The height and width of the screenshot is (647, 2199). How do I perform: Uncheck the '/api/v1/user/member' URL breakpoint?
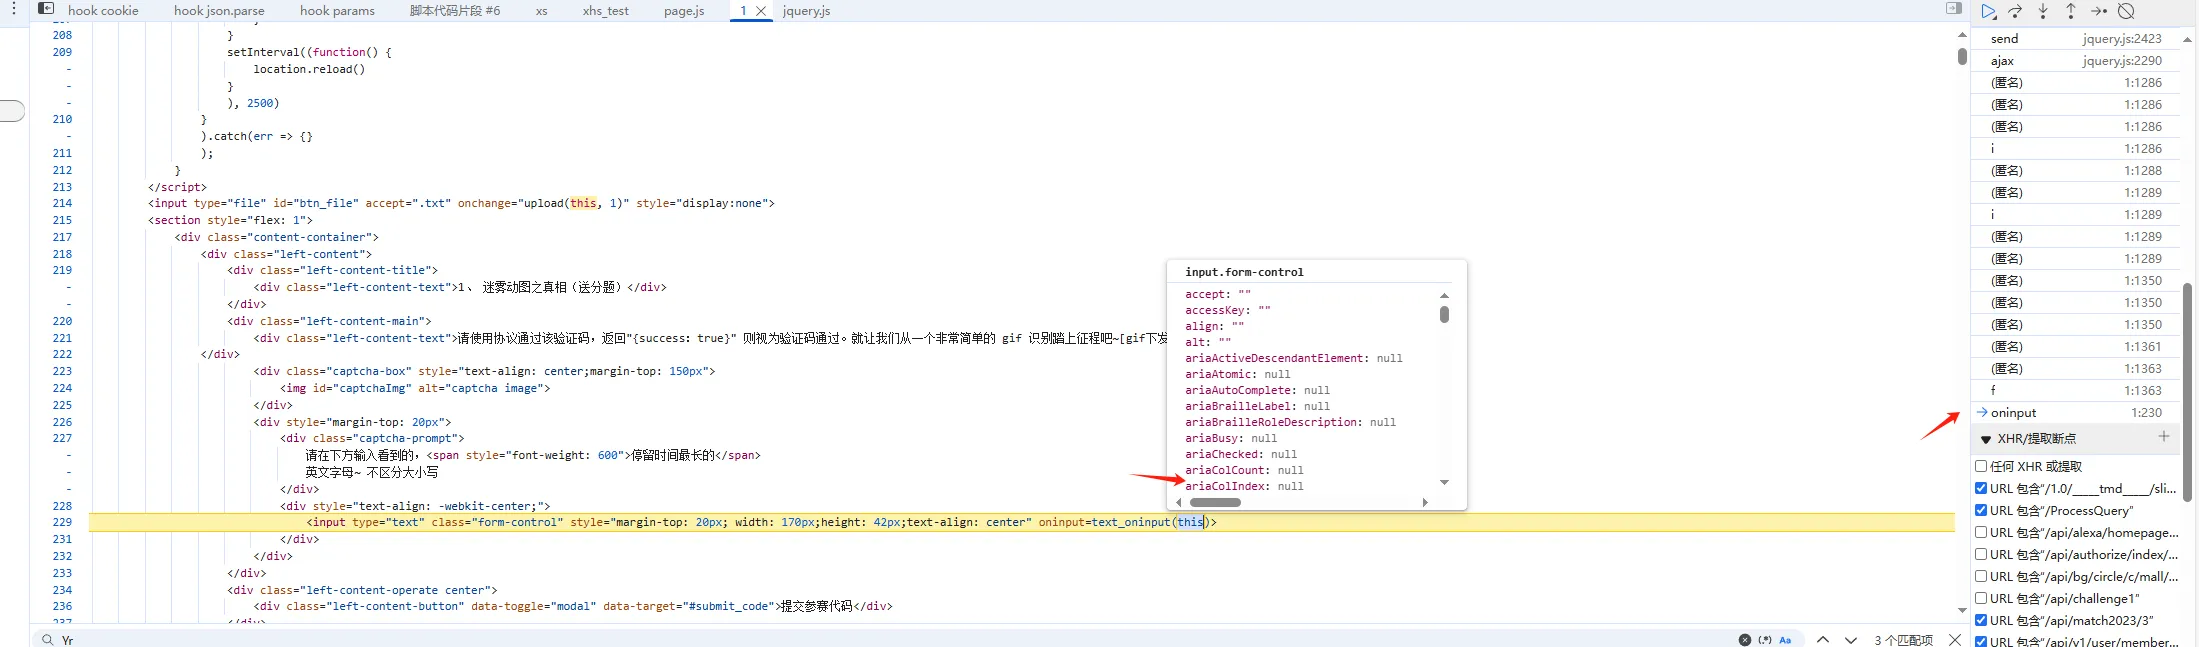point(1981,641)
